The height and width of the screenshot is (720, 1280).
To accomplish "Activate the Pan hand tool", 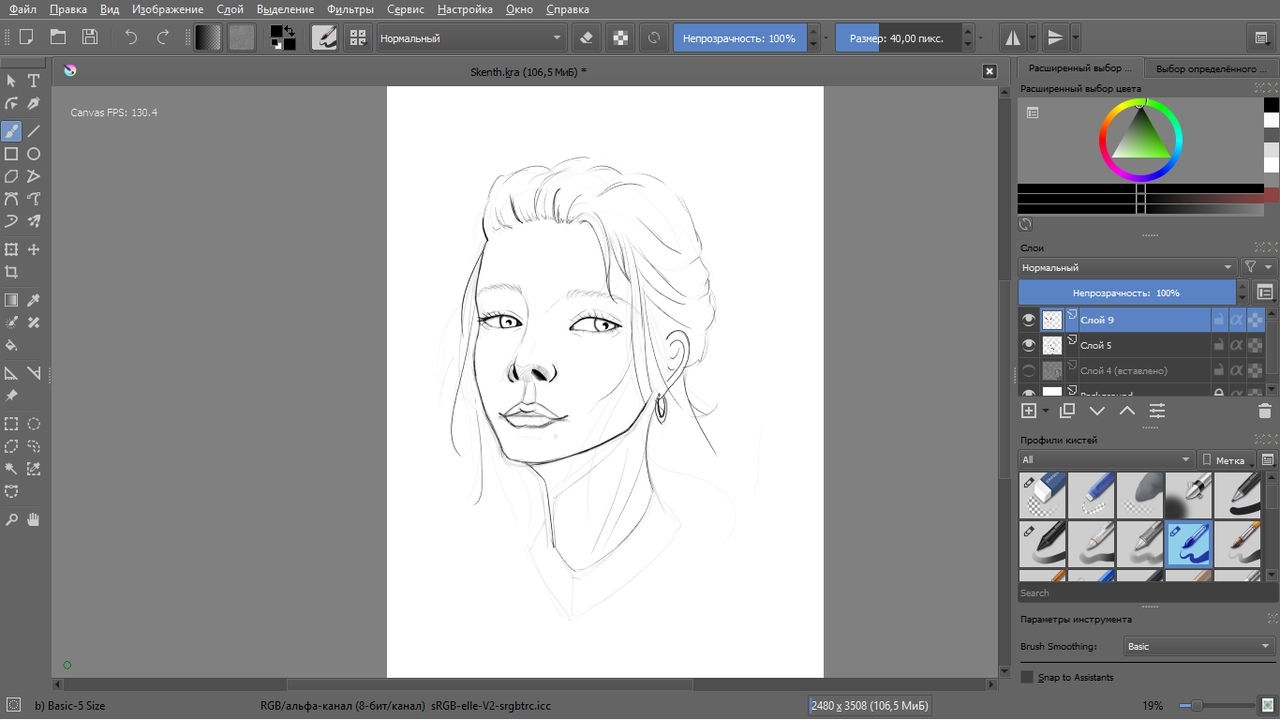I will (34, 520).
